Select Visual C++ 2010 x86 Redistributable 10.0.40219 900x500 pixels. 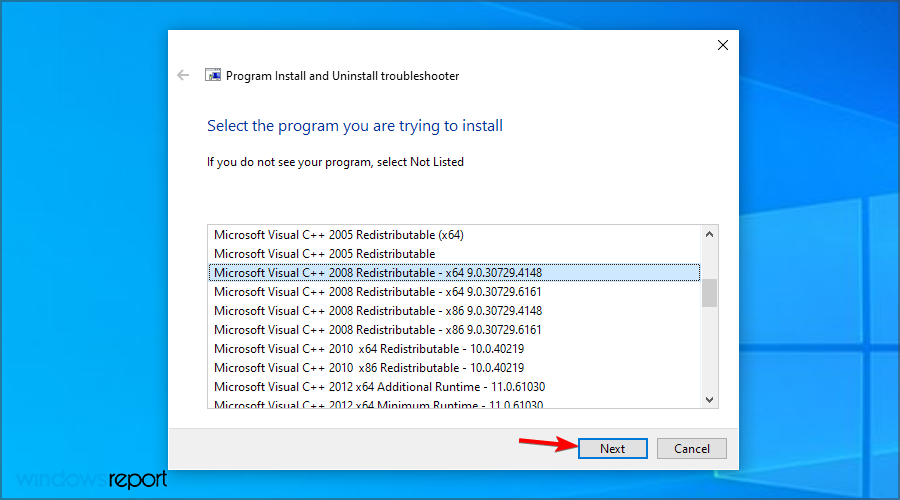(x=454, y=367)
